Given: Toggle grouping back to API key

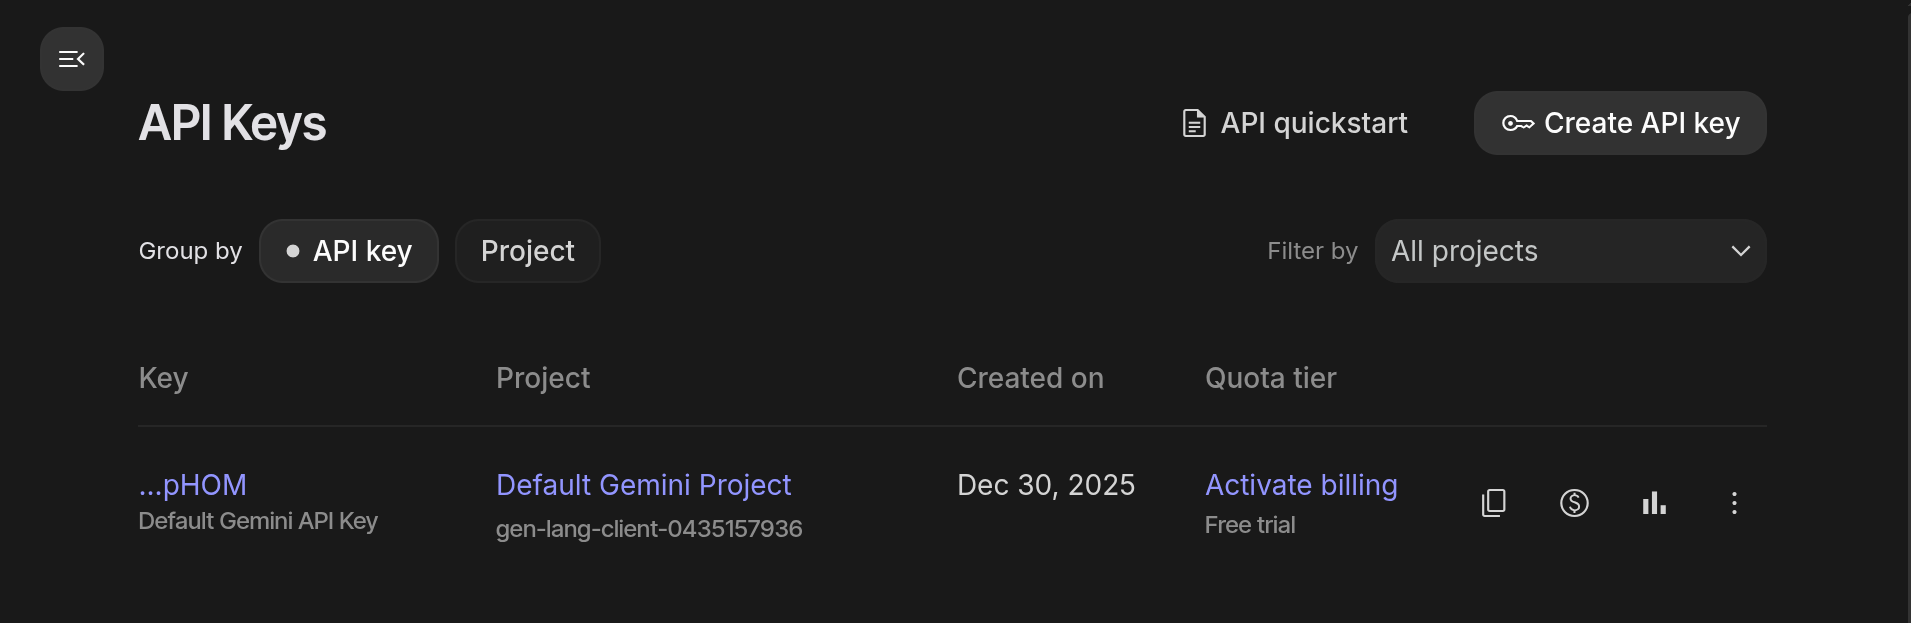Looking at the screenshot, I should tap(349, 251).
